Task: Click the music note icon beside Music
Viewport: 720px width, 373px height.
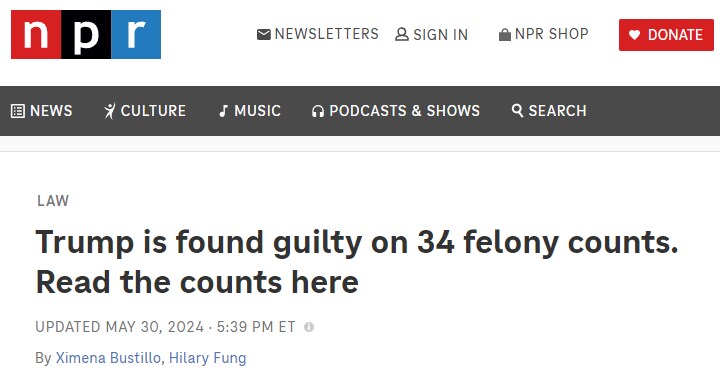Action: pos(224,111)
